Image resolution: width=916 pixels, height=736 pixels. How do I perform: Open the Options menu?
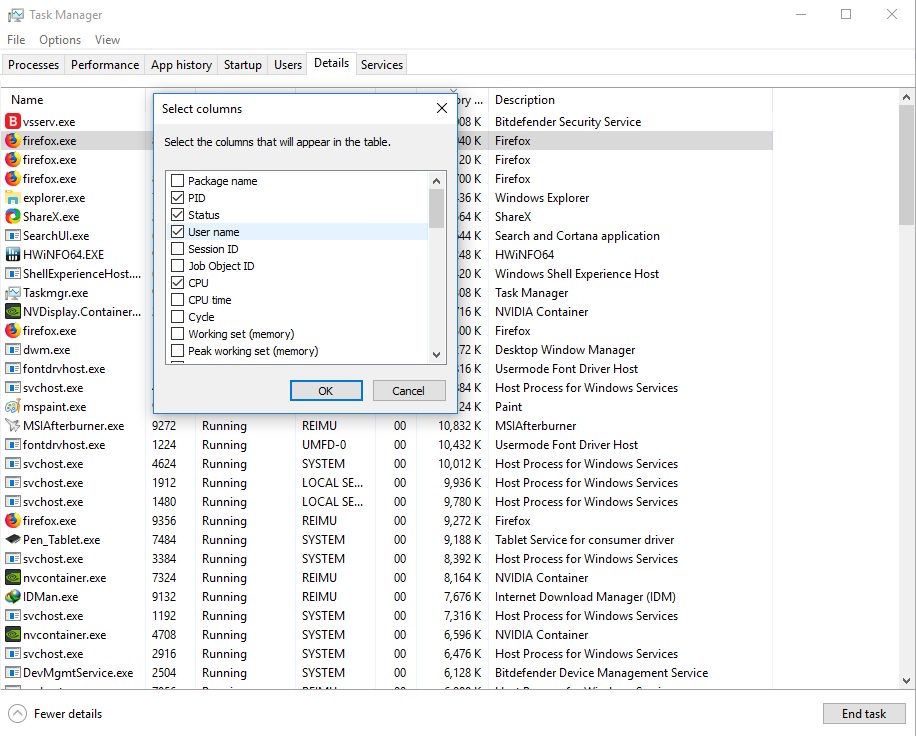tap(60, 40)
